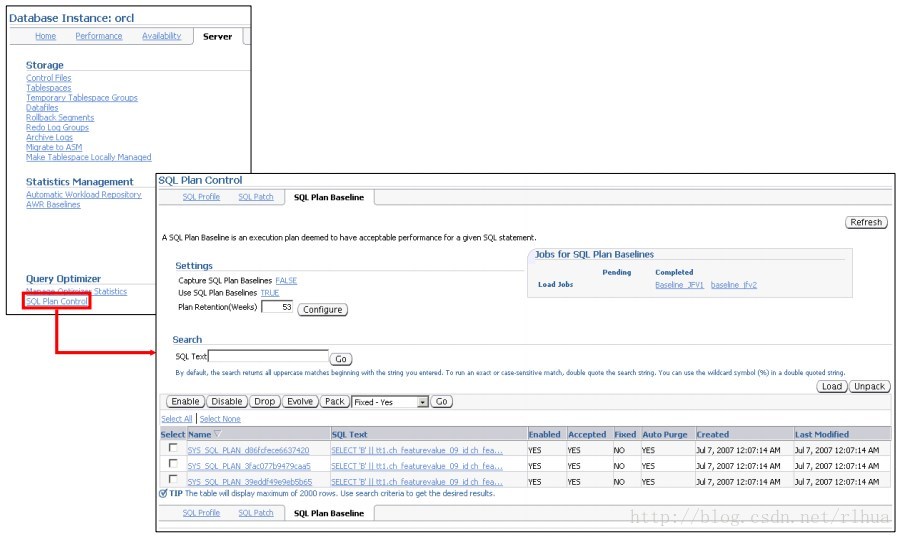Open the Archive Logs link
The height and width of the screenshot is (537, 901).
[x=49, y=137]
